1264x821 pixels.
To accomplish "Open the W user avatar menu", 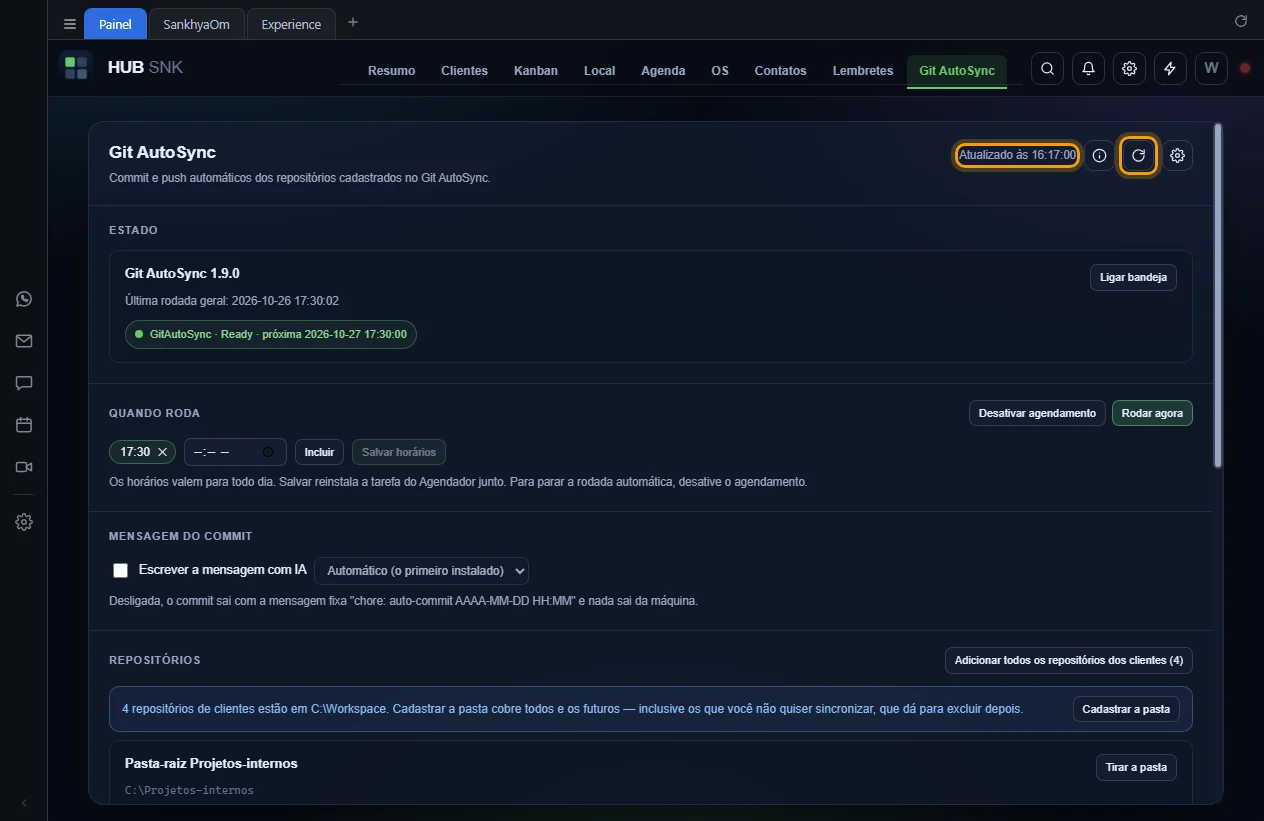I will pos(1211,68).
